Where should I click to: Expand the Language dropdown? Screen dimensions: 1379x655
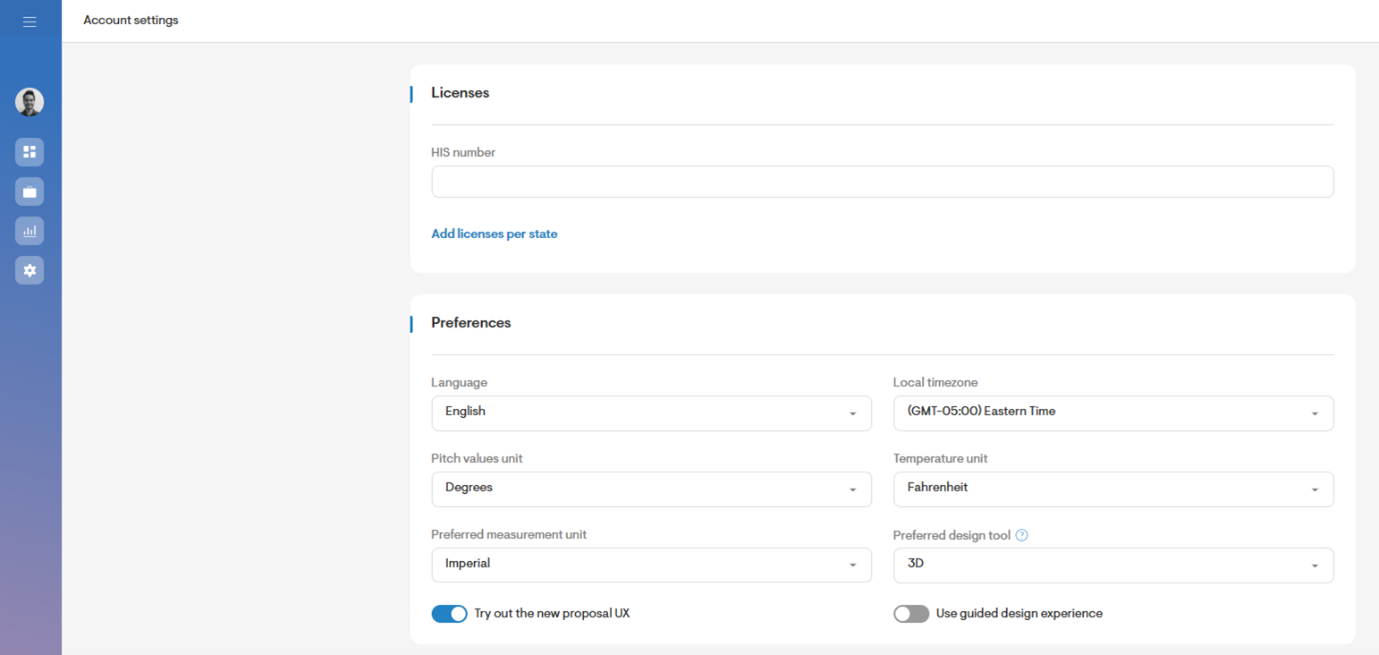point(650,413)
